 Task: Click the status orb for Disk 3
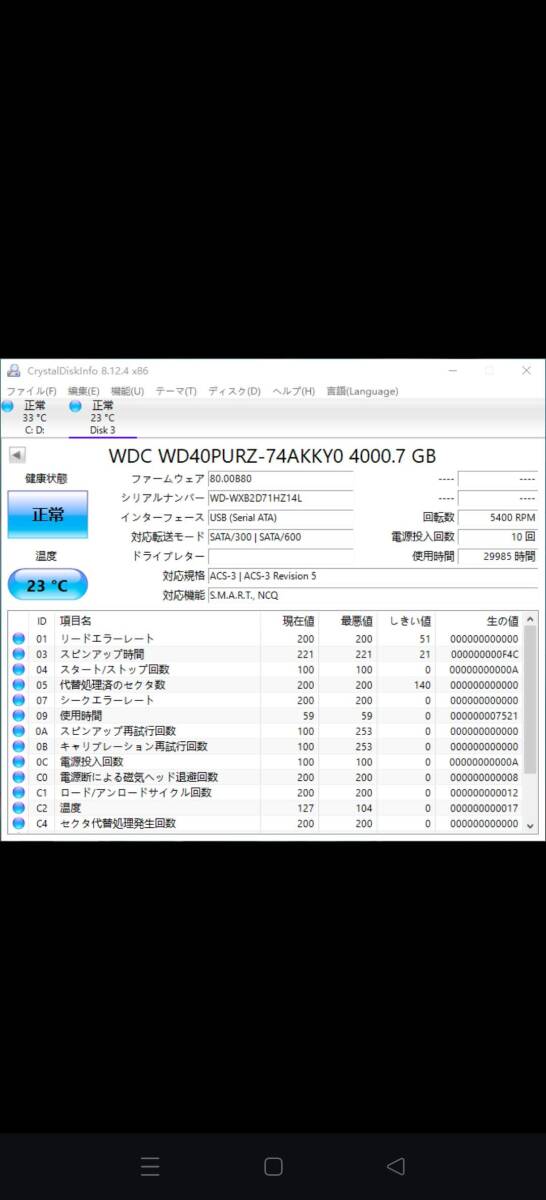[x=76, y=406]
